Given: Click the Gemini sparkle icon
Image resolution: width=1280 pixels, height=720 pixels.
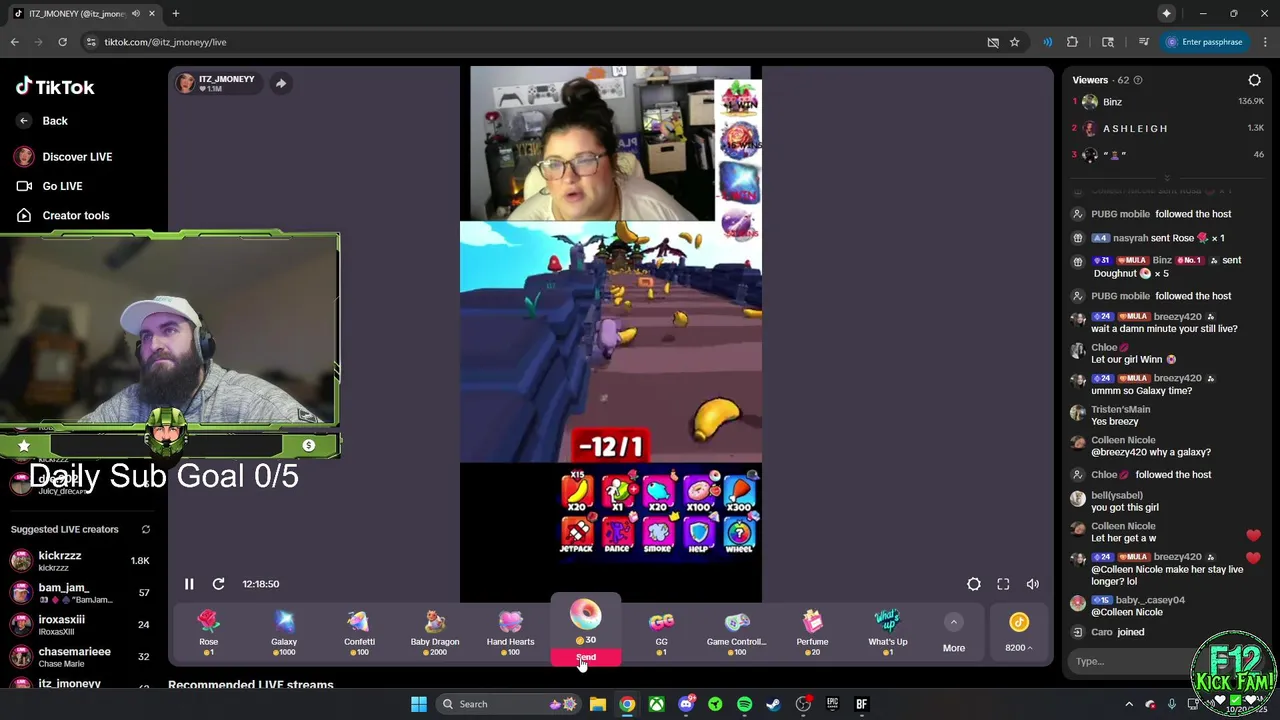Looking at the screenshot, I should point(1166,13).
